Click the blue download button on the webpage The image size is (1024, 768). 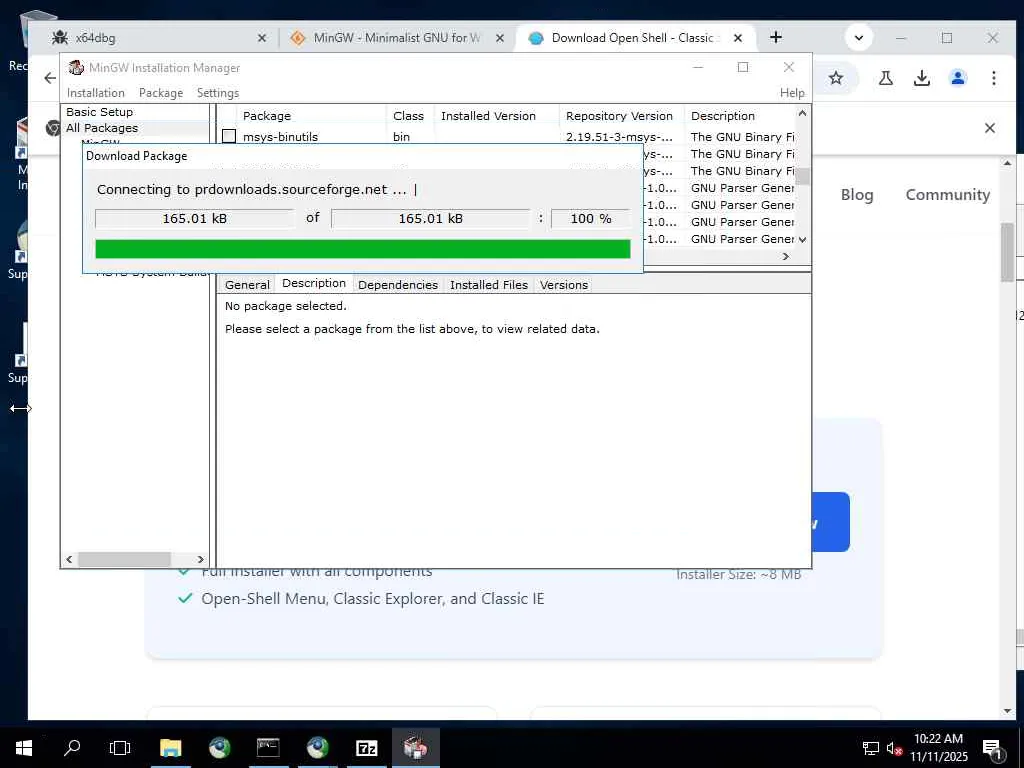coord(831,522)
